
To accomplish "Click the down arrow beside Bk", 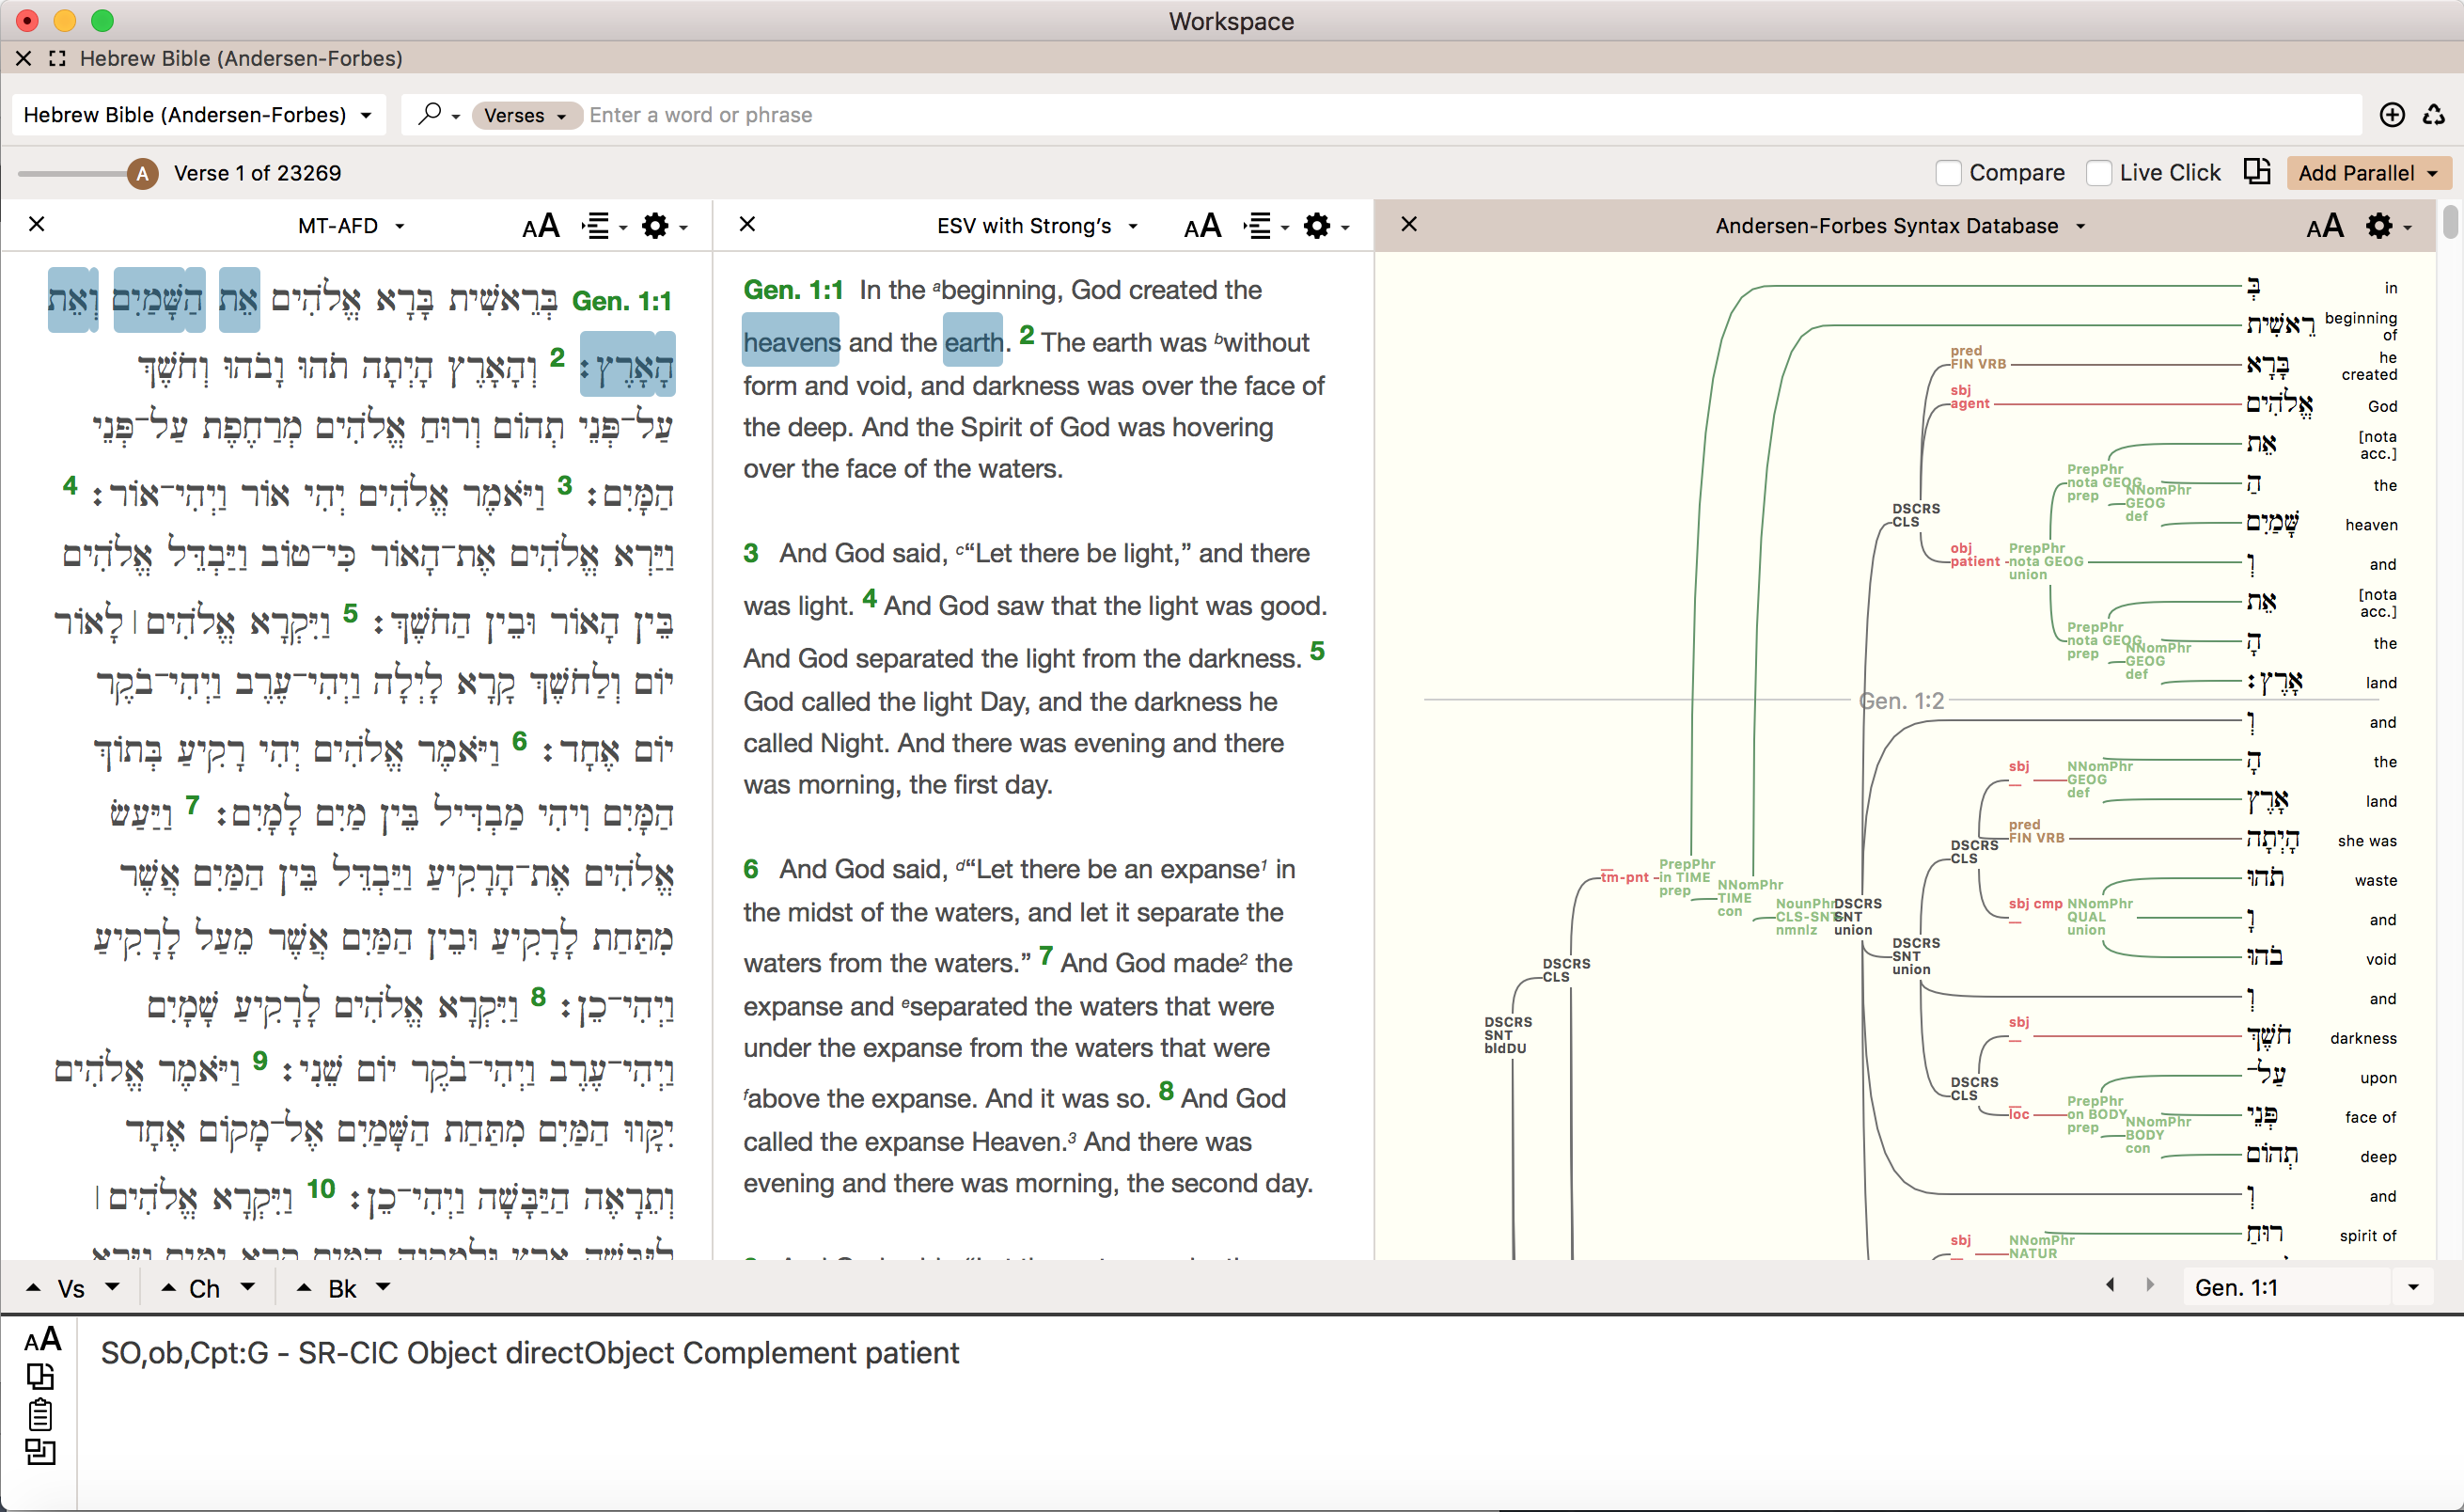I will (x=383, y=1288).
